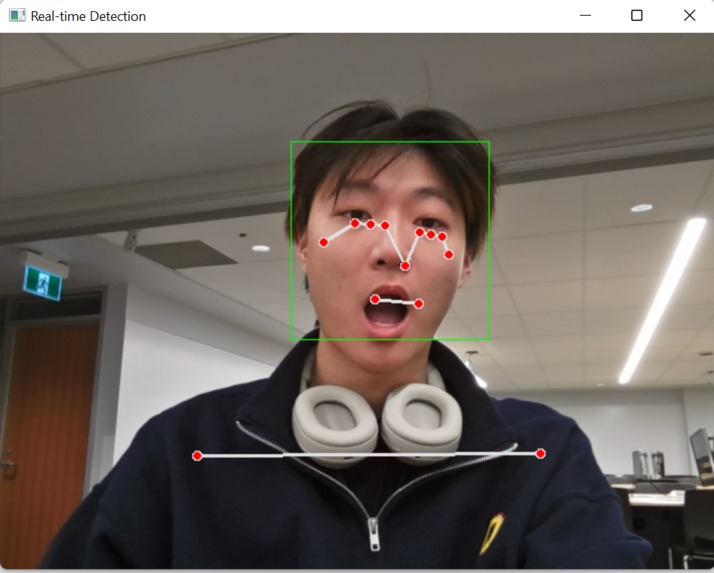Click the 'Real-time Detection' title text
This screenshot has height=573, width=714.
88,16
